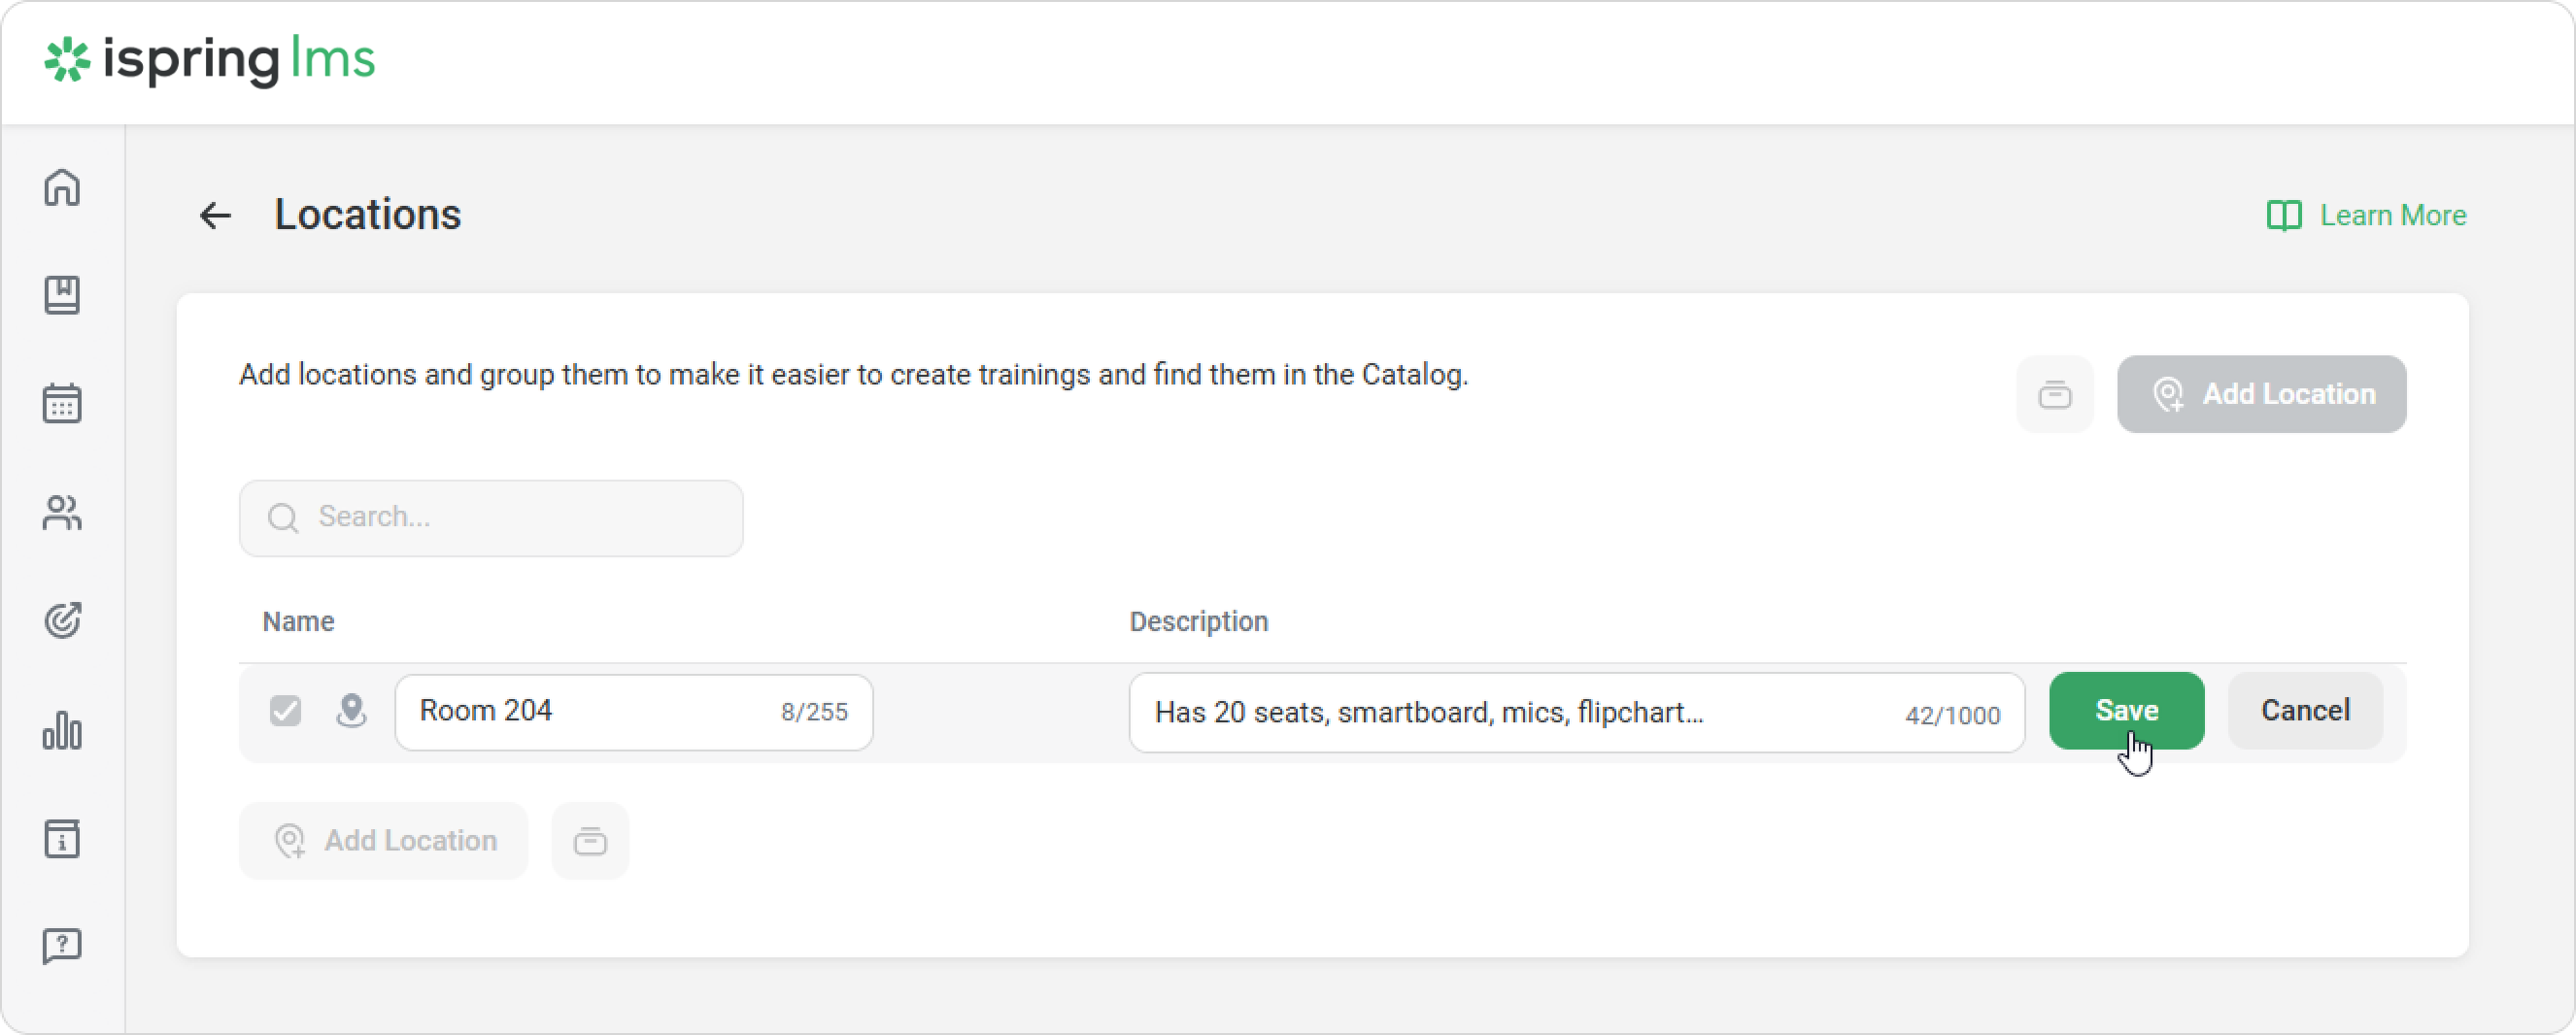
Task: Open the users icon in the sidebar
Action: [62, 513]
